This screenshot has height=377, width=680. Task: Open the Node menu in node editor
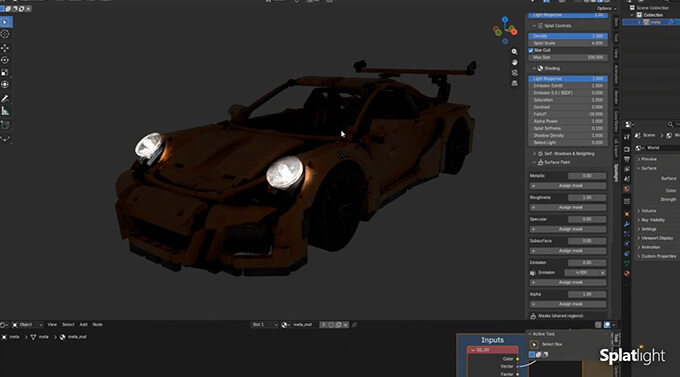98,325
